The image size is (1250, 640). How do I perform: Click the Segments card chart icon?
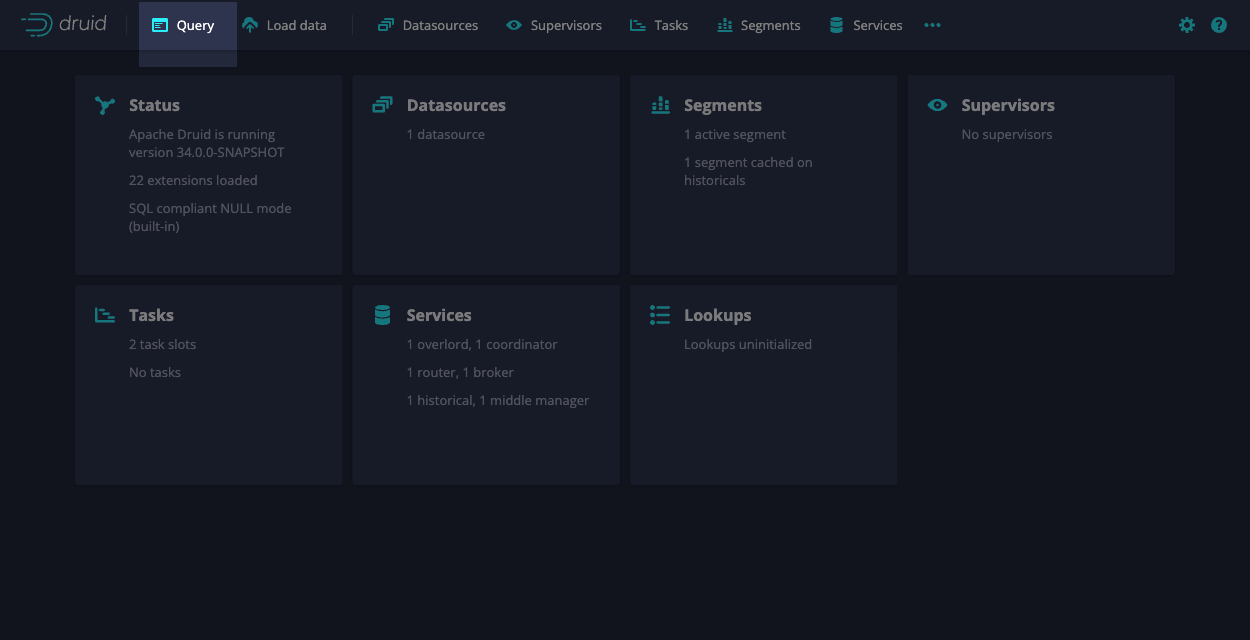click(x=660, y=105)
